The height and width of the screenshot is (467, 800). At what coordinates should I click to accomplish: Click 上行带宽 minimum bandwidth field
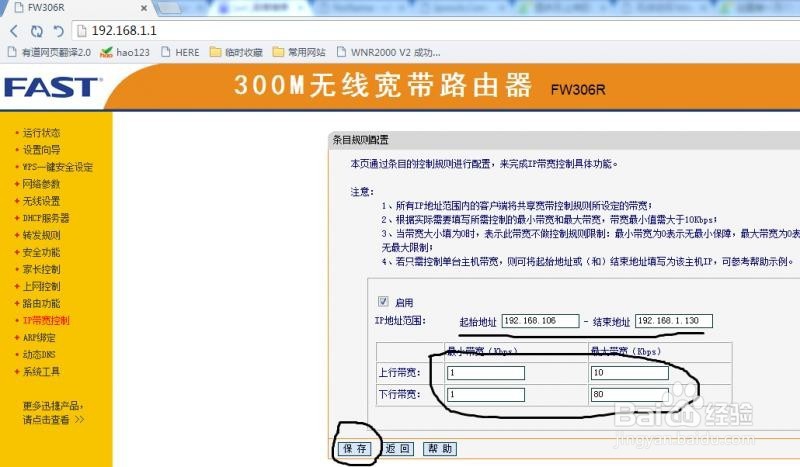coord(486,373)
